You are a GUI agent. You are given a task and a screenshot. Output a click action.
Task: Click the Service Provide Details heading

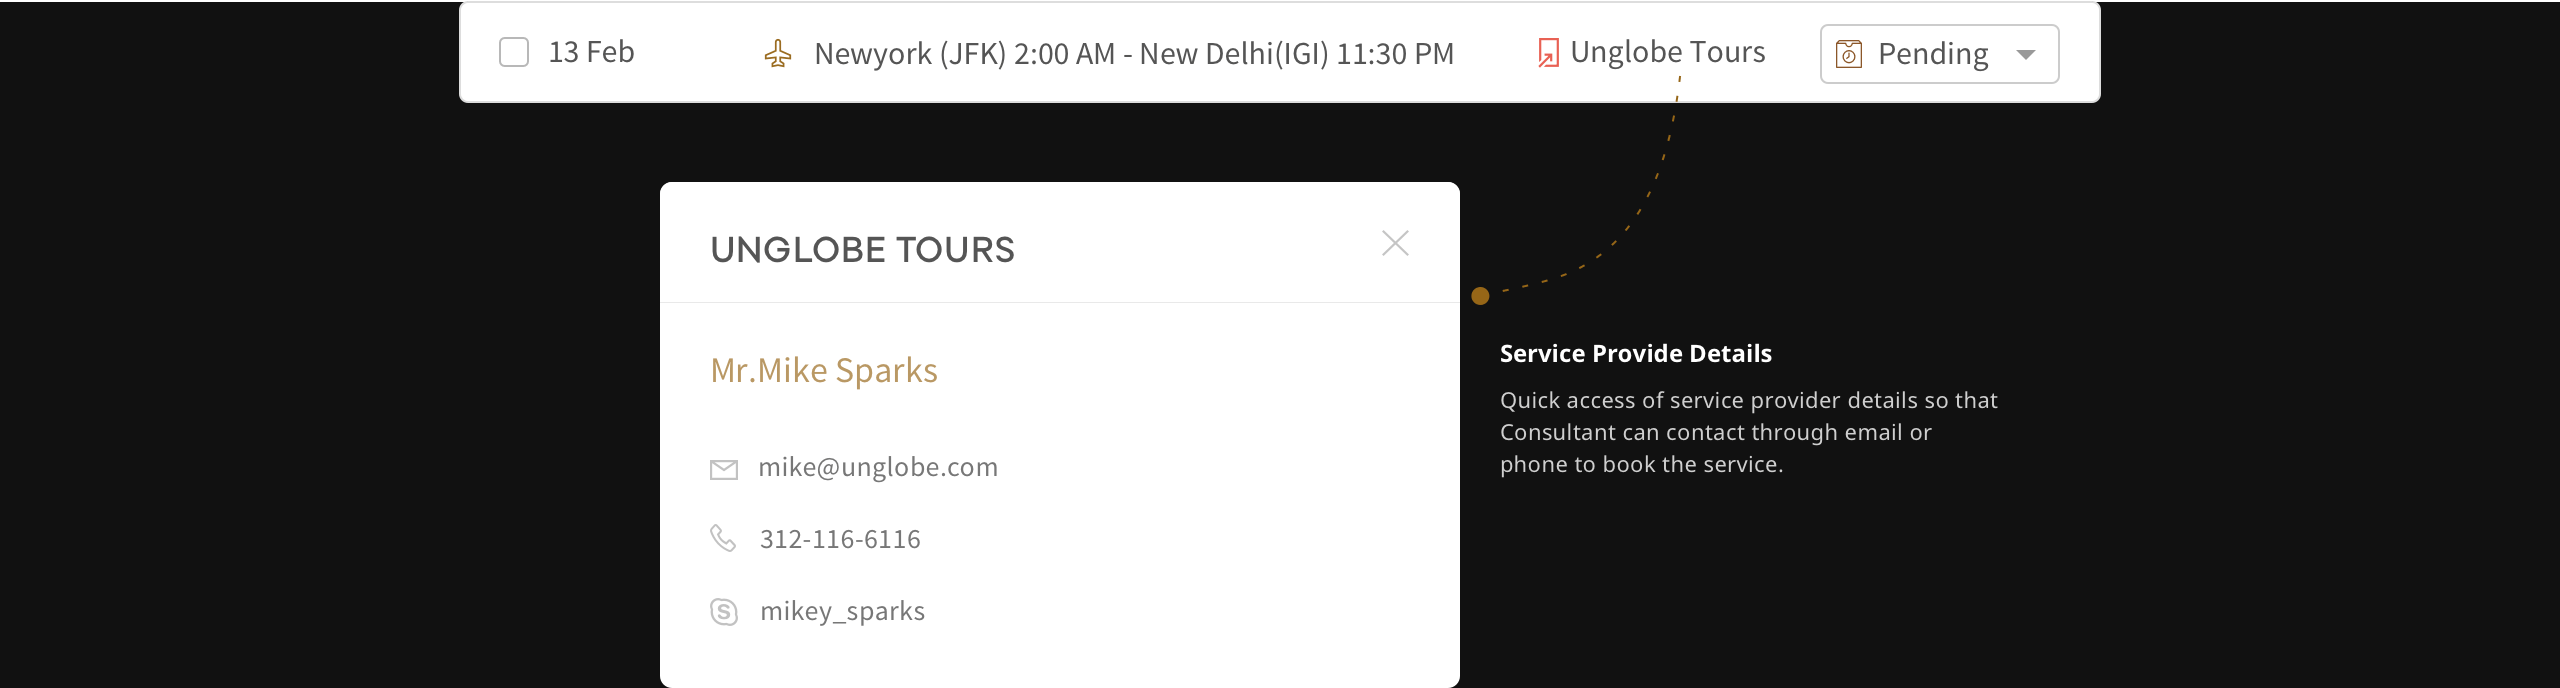1635,354
